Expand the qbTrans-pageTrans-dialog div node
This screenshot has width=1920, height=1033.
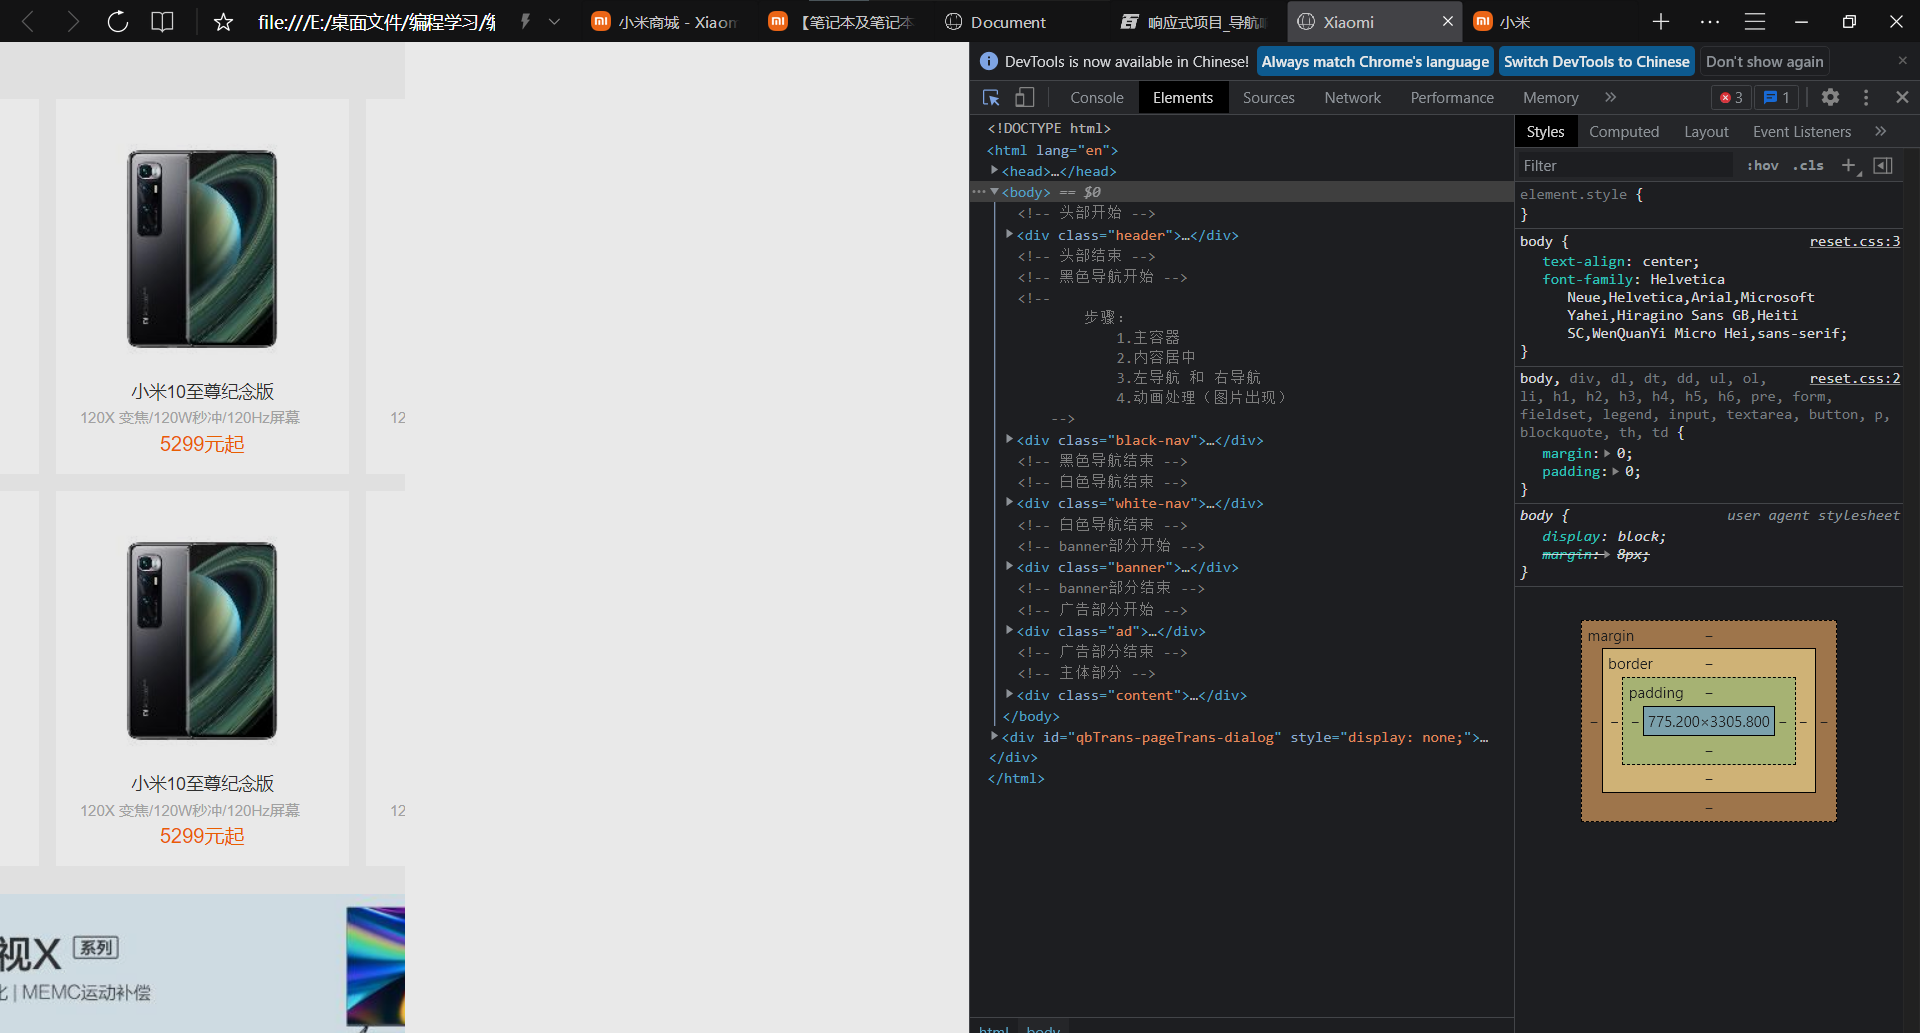point(994,736)
